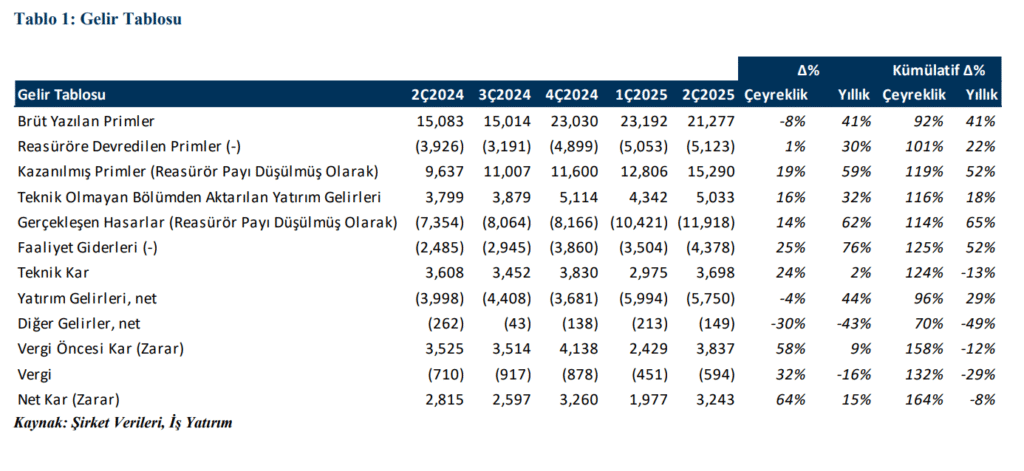Screen dimensions: 1024x471
Task: Select the 2Ç2024 column header
Action: (x=437, y=95)
